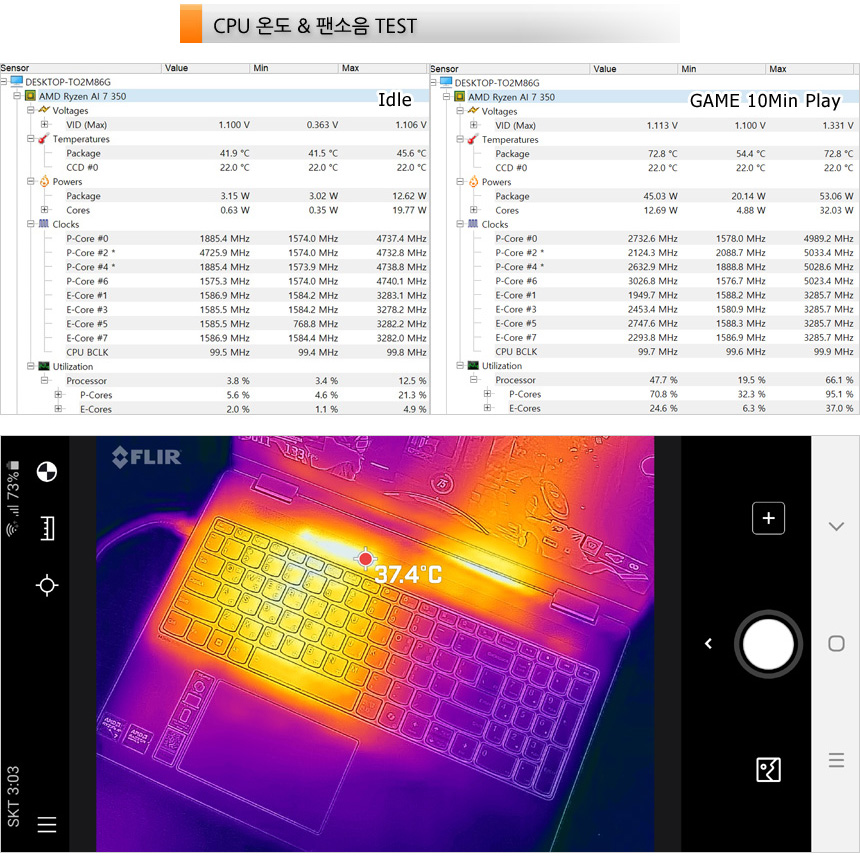Image resolution: width=860 pixels, height=856 pixels.
Task: Tap the left arrow beside the shutter
Action: tap(708, 643)
